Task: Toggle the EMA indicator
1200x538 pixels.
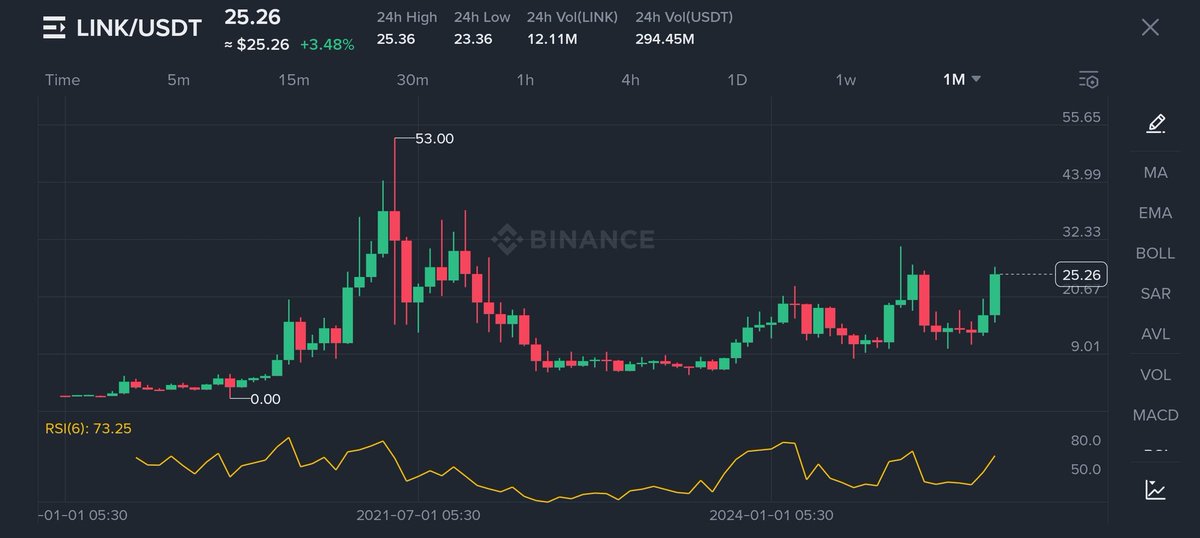Action: 1156,213
